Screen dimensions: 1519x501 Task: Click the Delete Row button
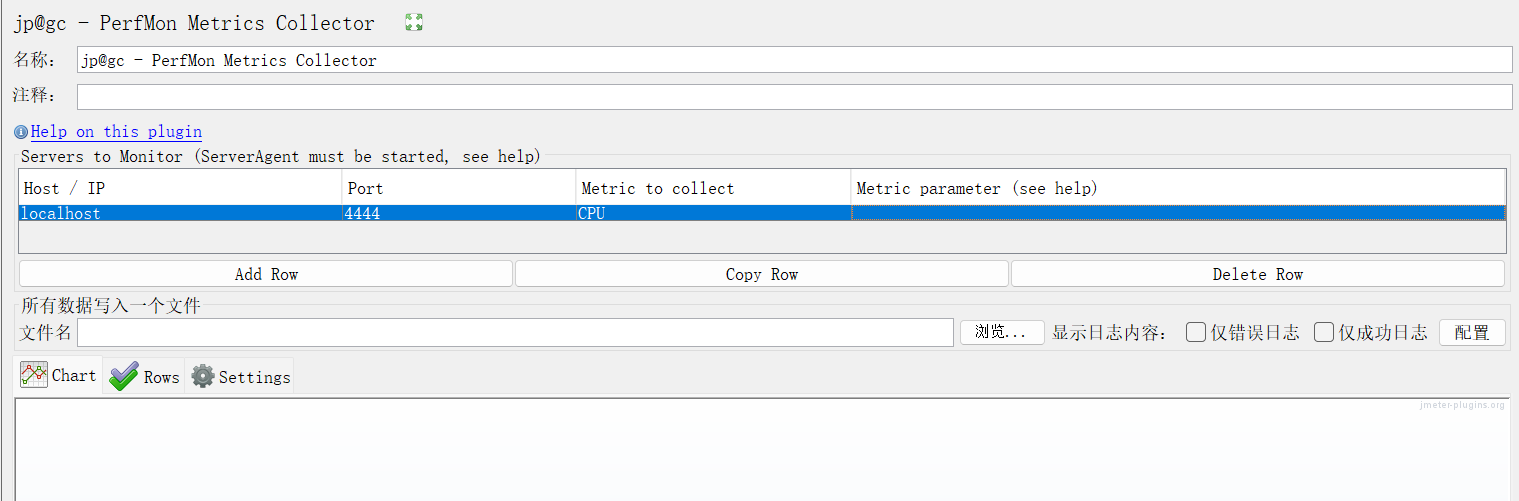pyautogui.click(x=1257, y=274)
